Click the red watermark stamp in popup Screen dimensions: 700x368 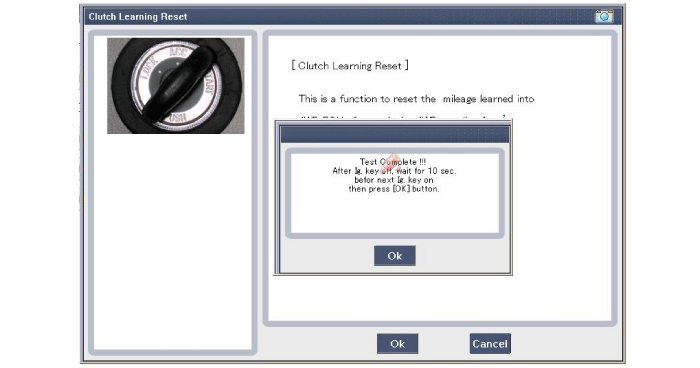(391, 163)
